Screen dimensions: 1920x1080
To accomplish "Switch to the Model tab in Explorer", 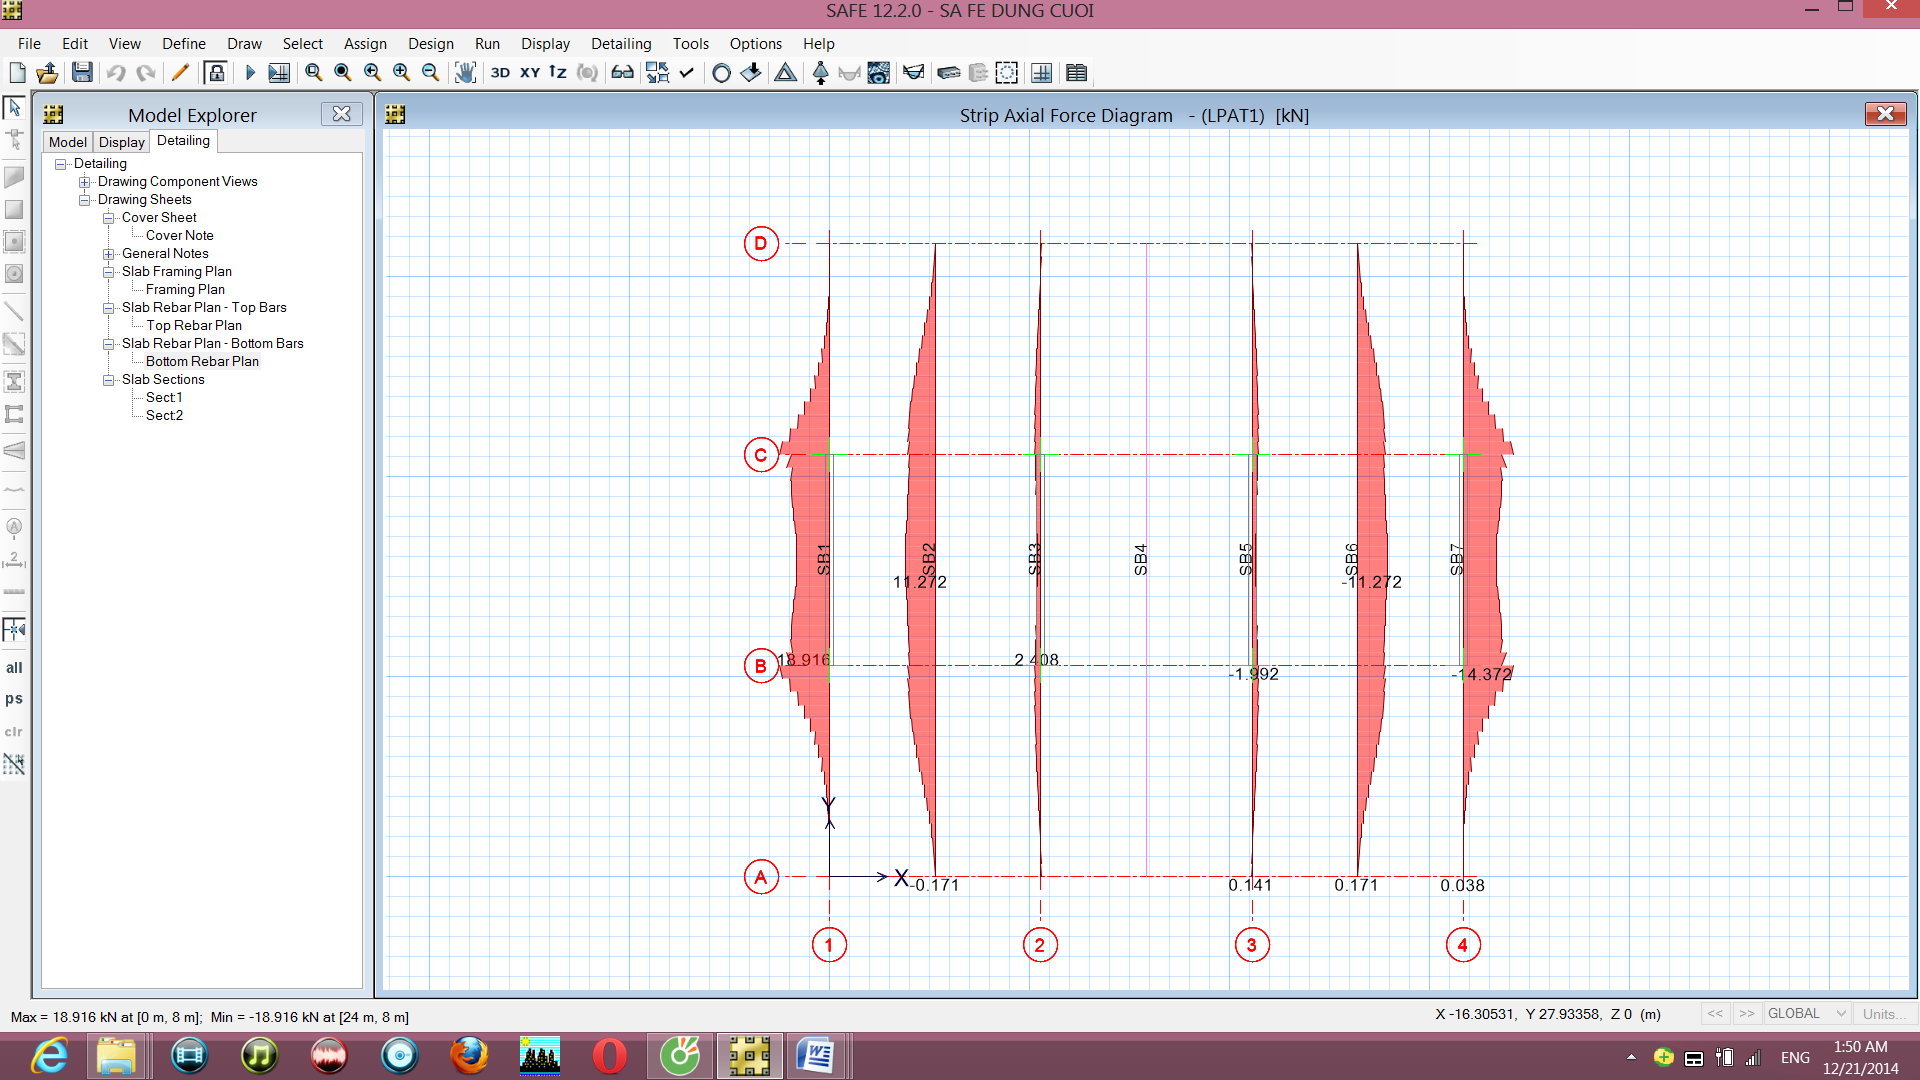I will point(68,142).
